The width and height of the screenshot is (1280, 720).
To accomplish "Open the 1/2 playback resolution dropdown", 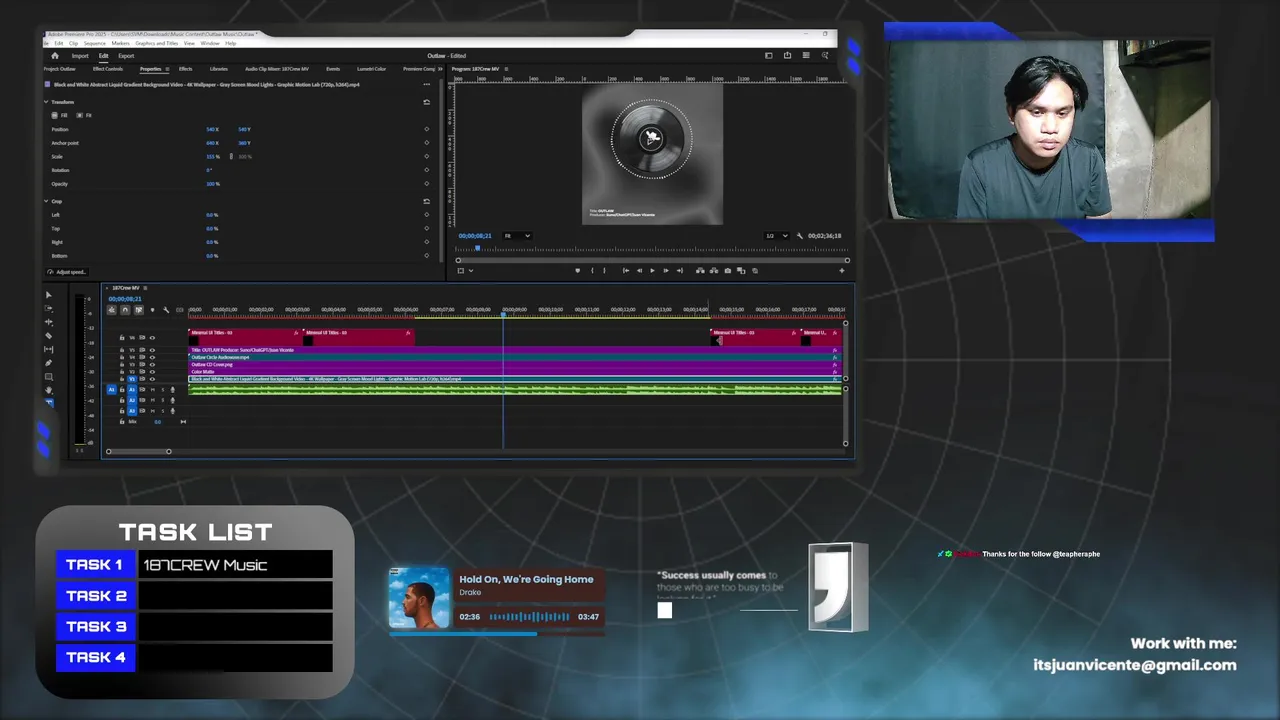I will [x=776, y=236].
